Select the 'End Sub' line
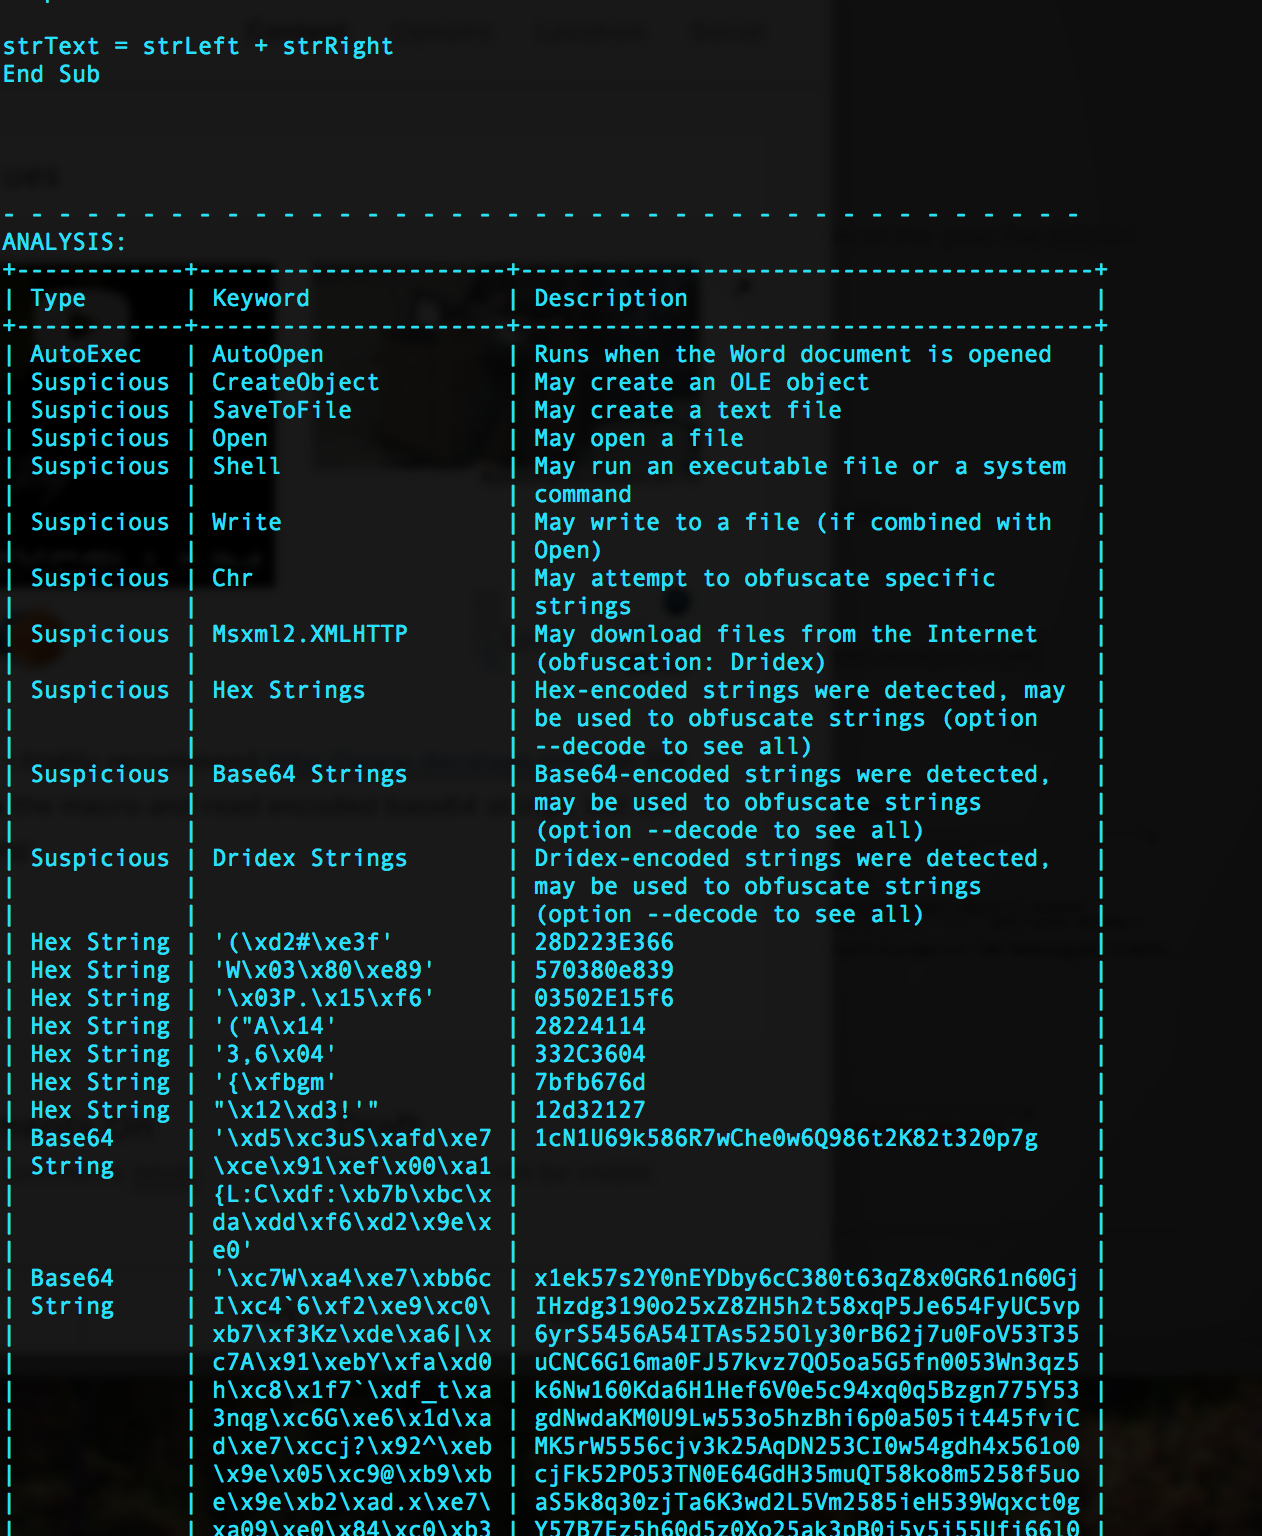The height and width of the screenshot is (1536, 1262). point(51,74)
